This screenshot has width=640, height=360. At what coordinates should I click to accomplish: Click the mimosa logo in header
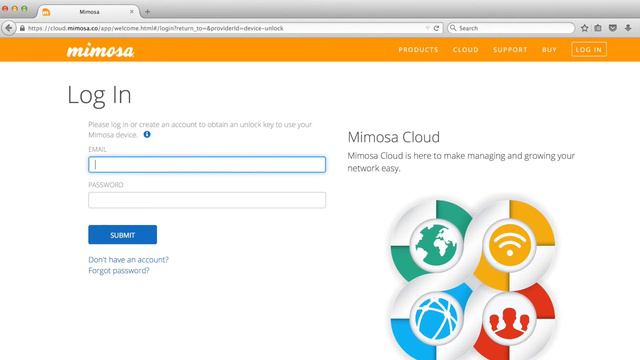coord(100,50)
